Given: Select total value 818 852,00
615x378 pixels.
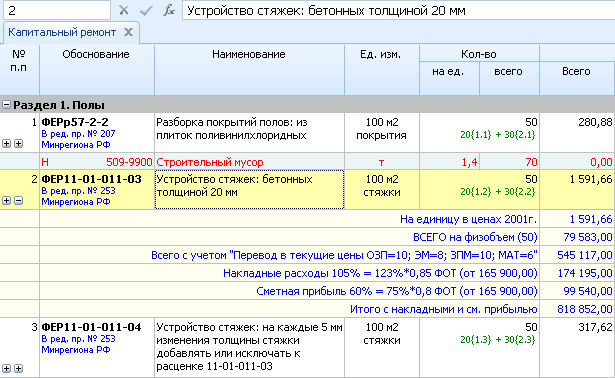Looking at the screenshot, I should click(585, 309).
